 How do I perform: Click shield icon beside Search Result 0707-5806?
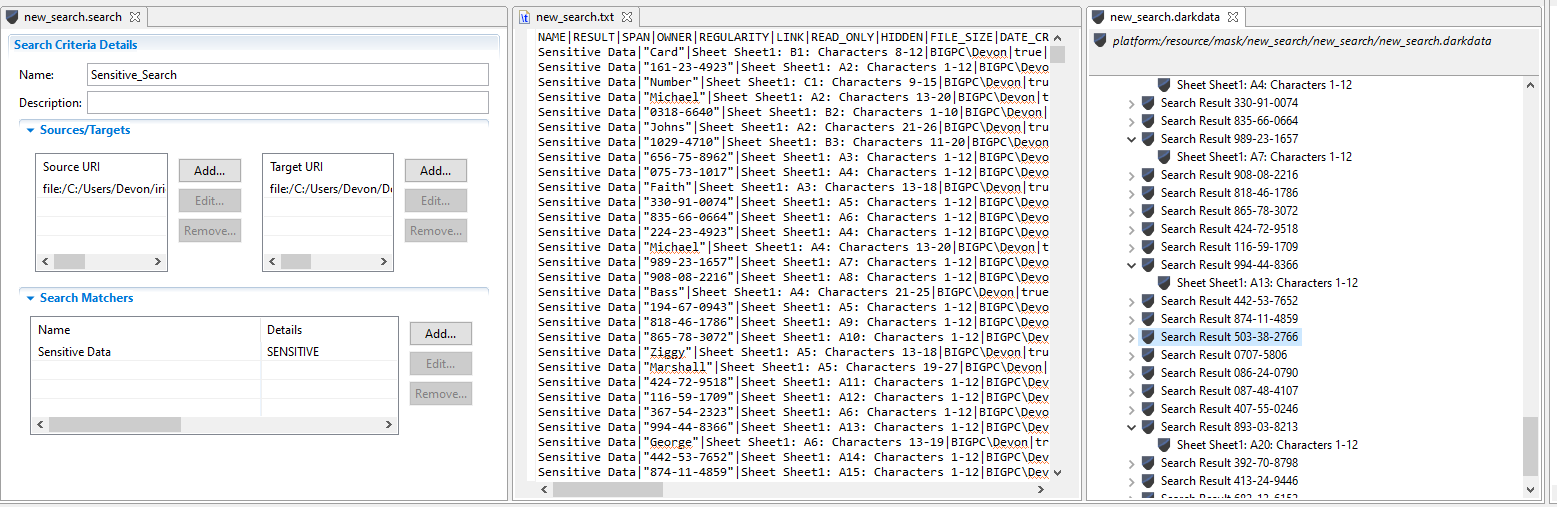1148,355
